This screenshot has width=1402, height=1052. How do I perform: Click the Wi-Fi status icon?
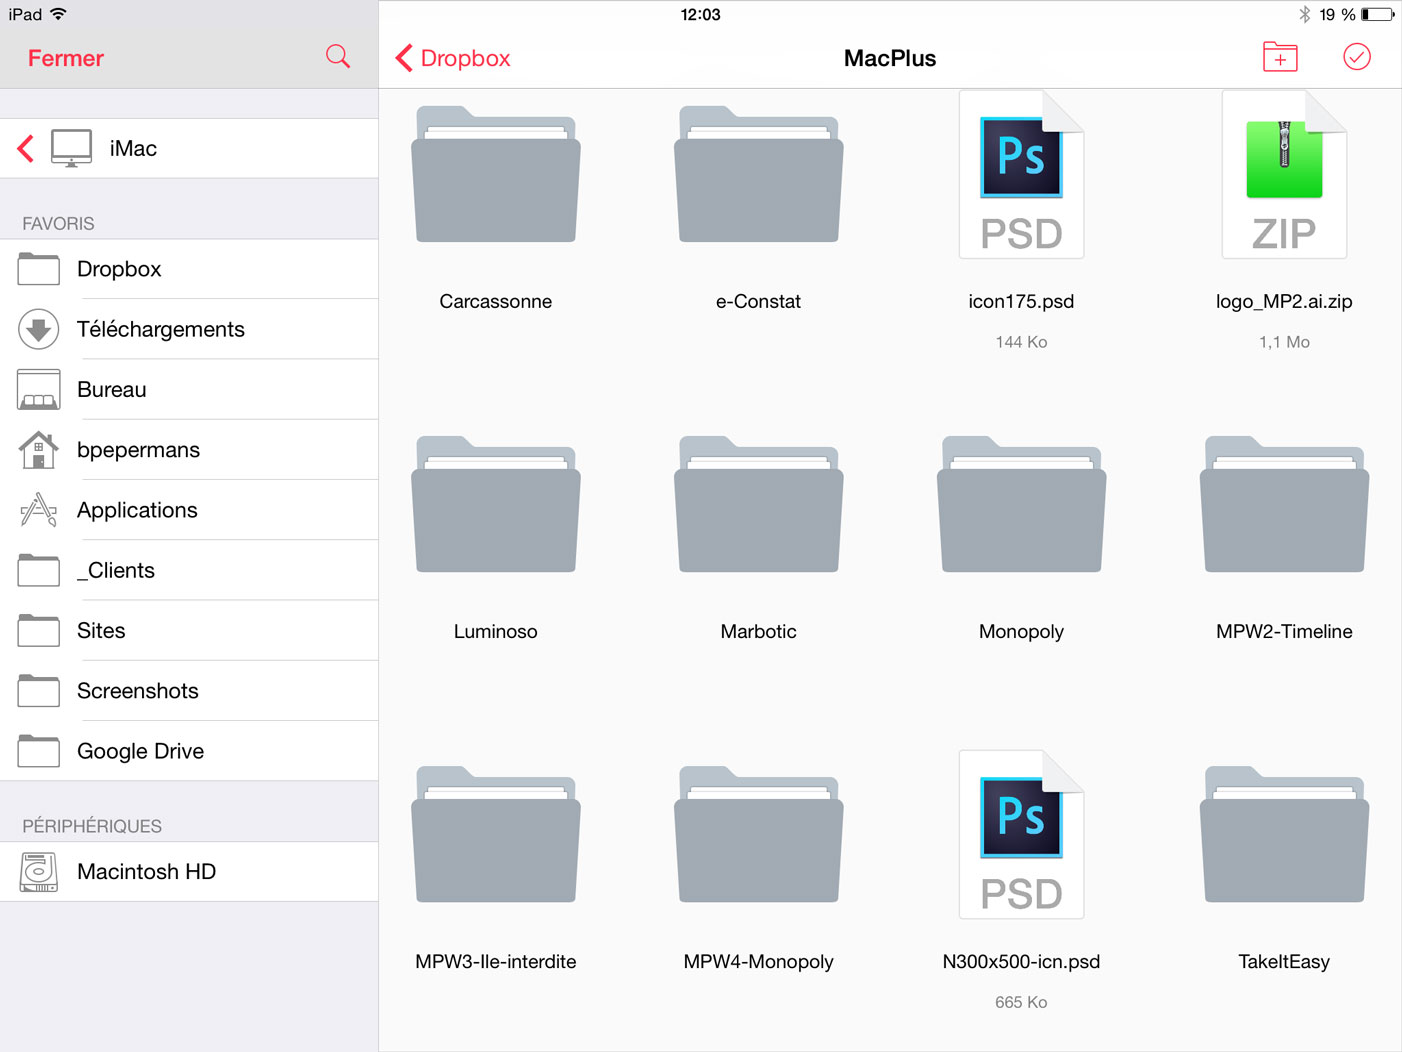click(58, 14)
